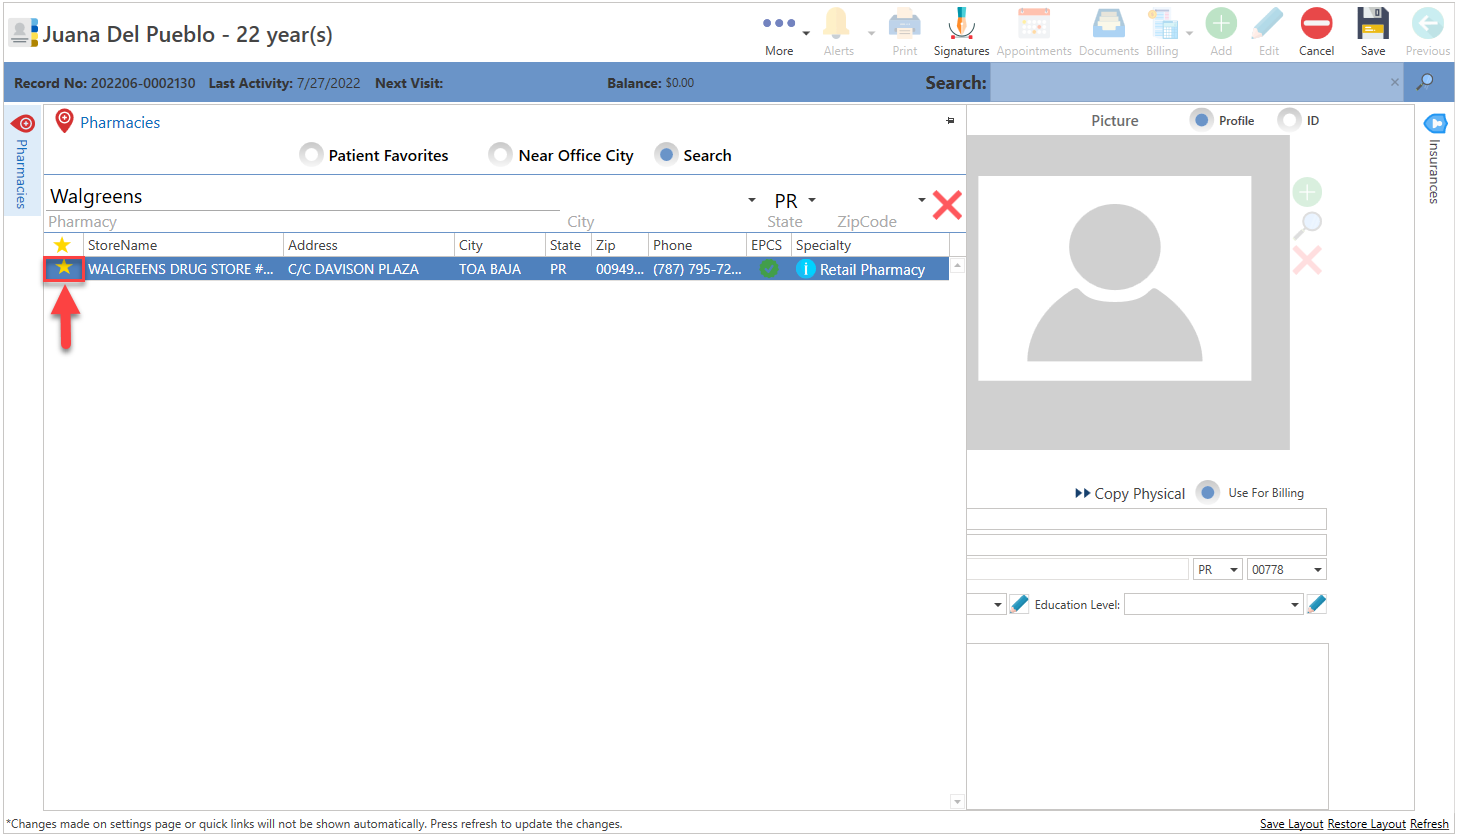Click the first address line field below Copy Physical
Screen dimensions: 1461x837
coord(1146,519)
